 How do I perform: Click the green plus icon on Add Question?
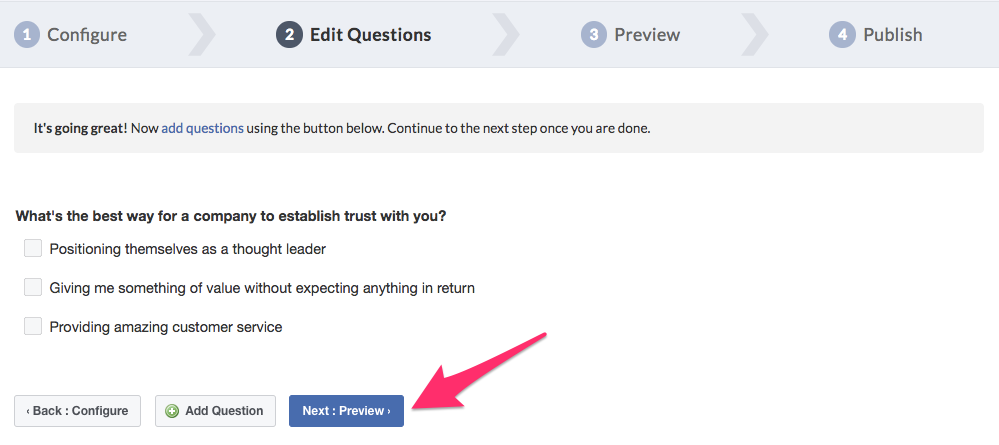(172, 411)
